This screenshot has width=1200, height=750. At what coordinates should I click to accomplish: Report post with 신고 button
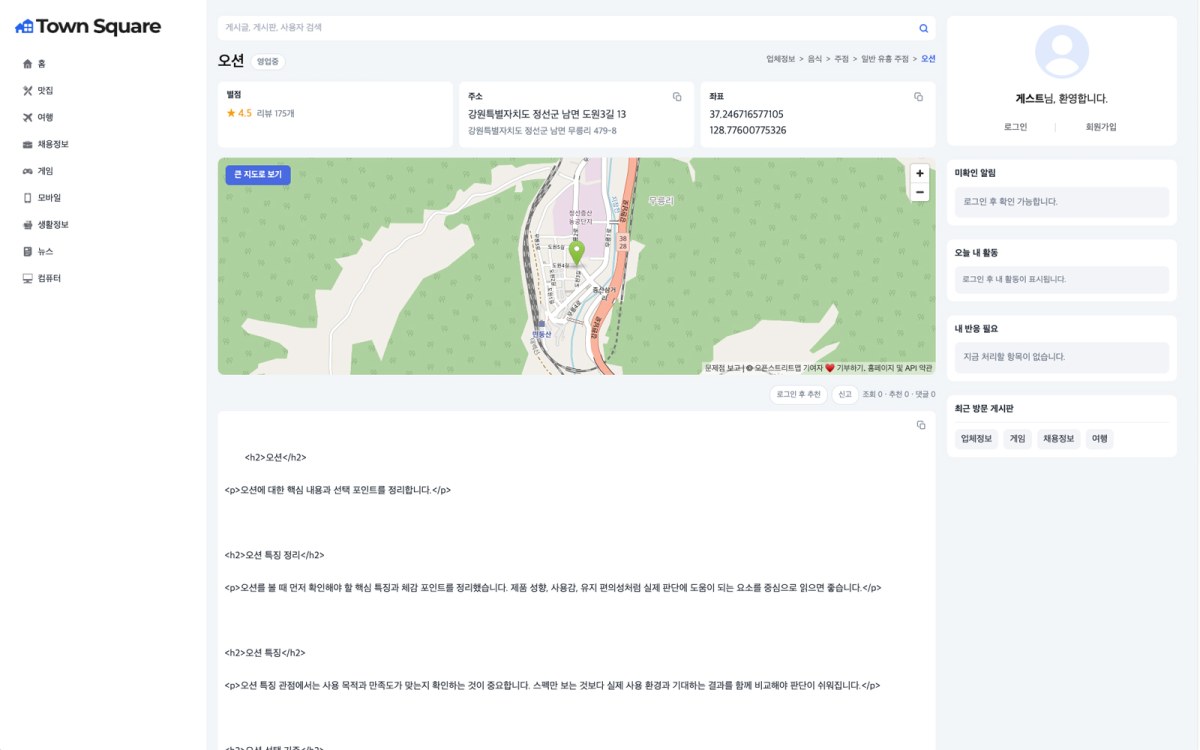pyautogui.click(x=845, y=395)
